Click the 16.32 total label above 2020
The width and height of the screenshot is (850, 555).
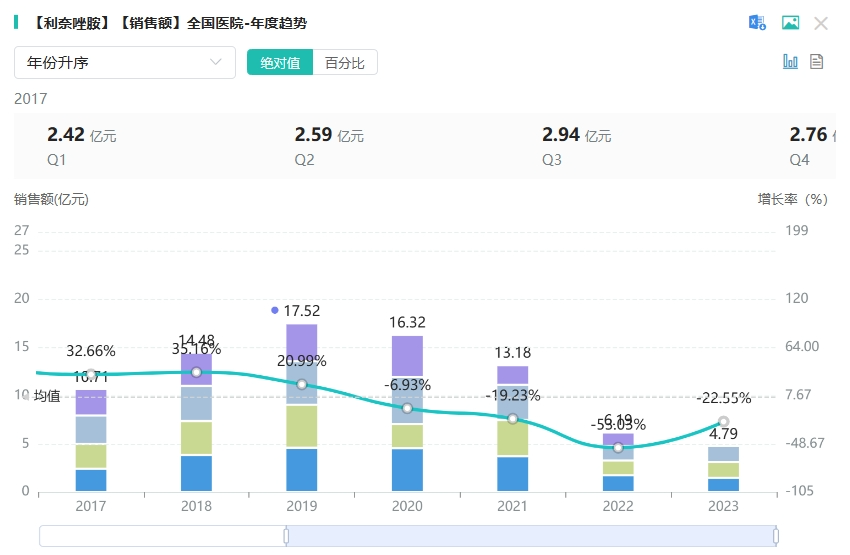pos(407,322)
